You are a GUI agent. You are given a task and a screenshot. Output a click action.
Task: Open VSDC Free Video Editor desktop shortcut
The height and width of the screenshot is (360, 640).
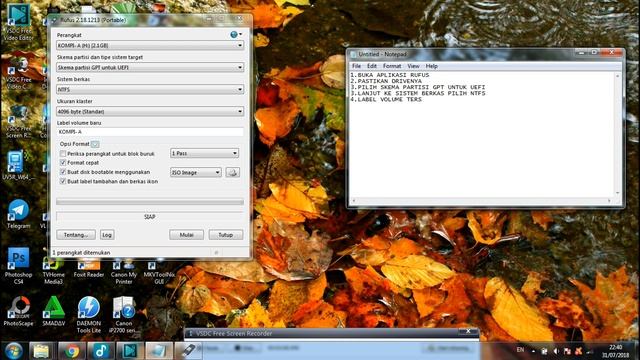point(18,22)
